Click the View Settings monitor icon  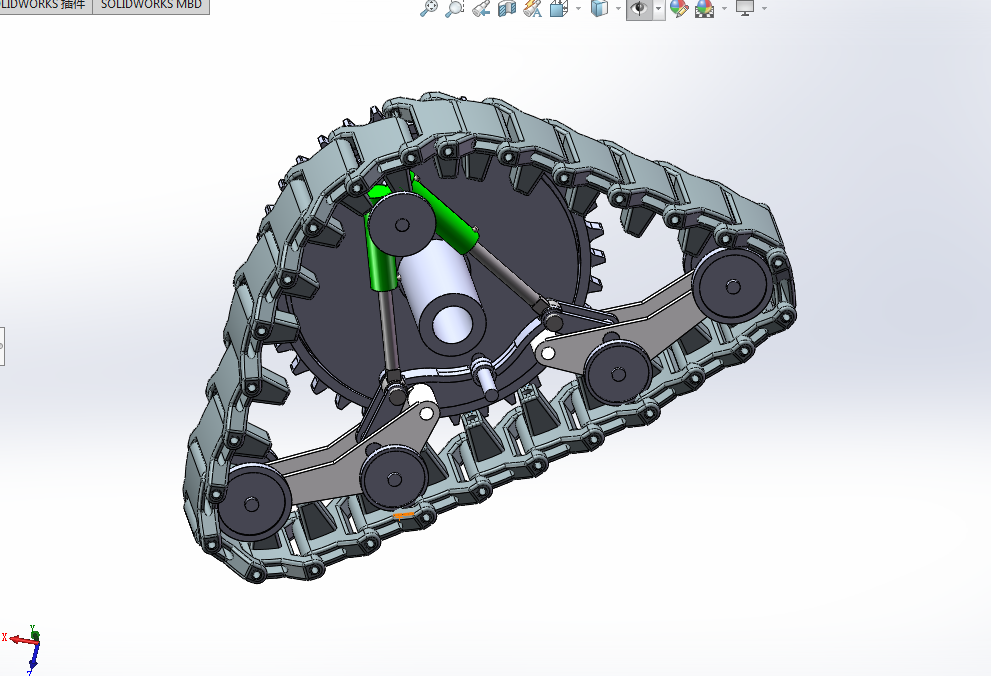(745, 8)
